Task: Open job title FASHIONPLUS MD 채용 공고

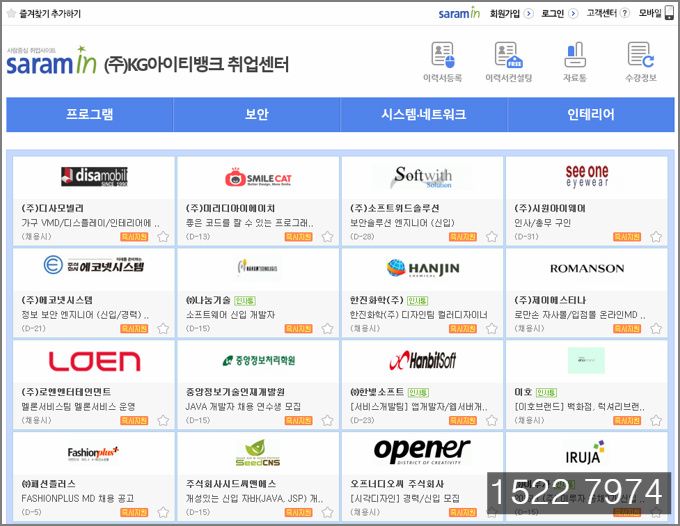Action: (78, 499)
